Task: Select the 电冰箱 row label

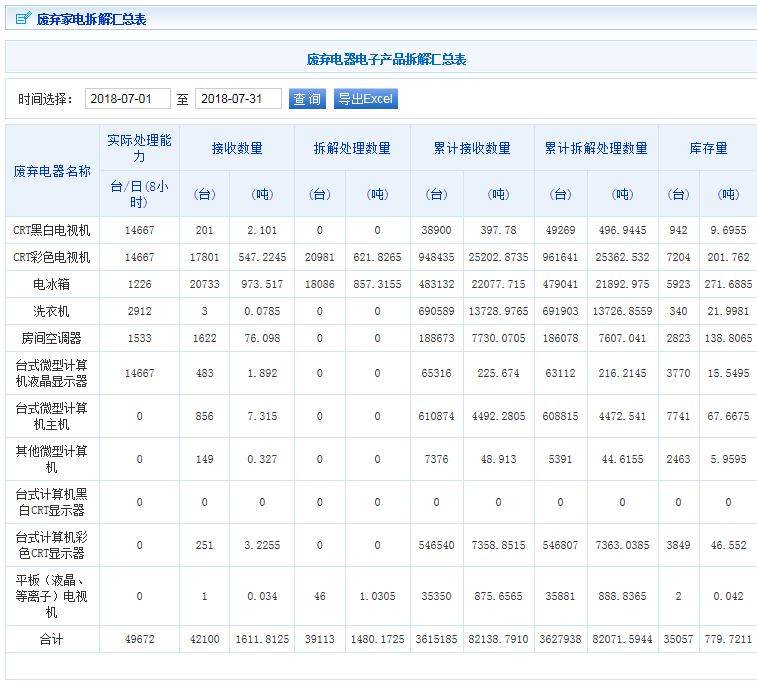Action: coord(52,284)
